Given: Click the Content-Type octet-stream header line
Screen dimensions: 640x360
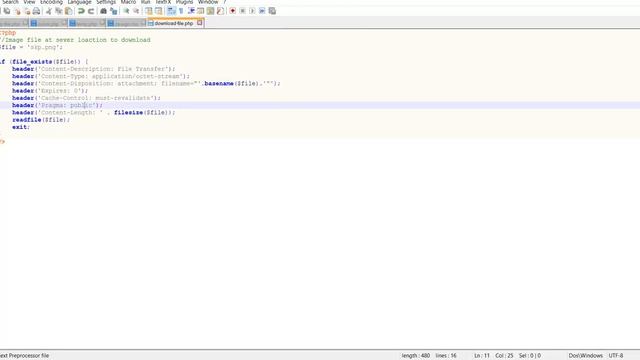Looking at the screenshot, I should click(101, 76).
